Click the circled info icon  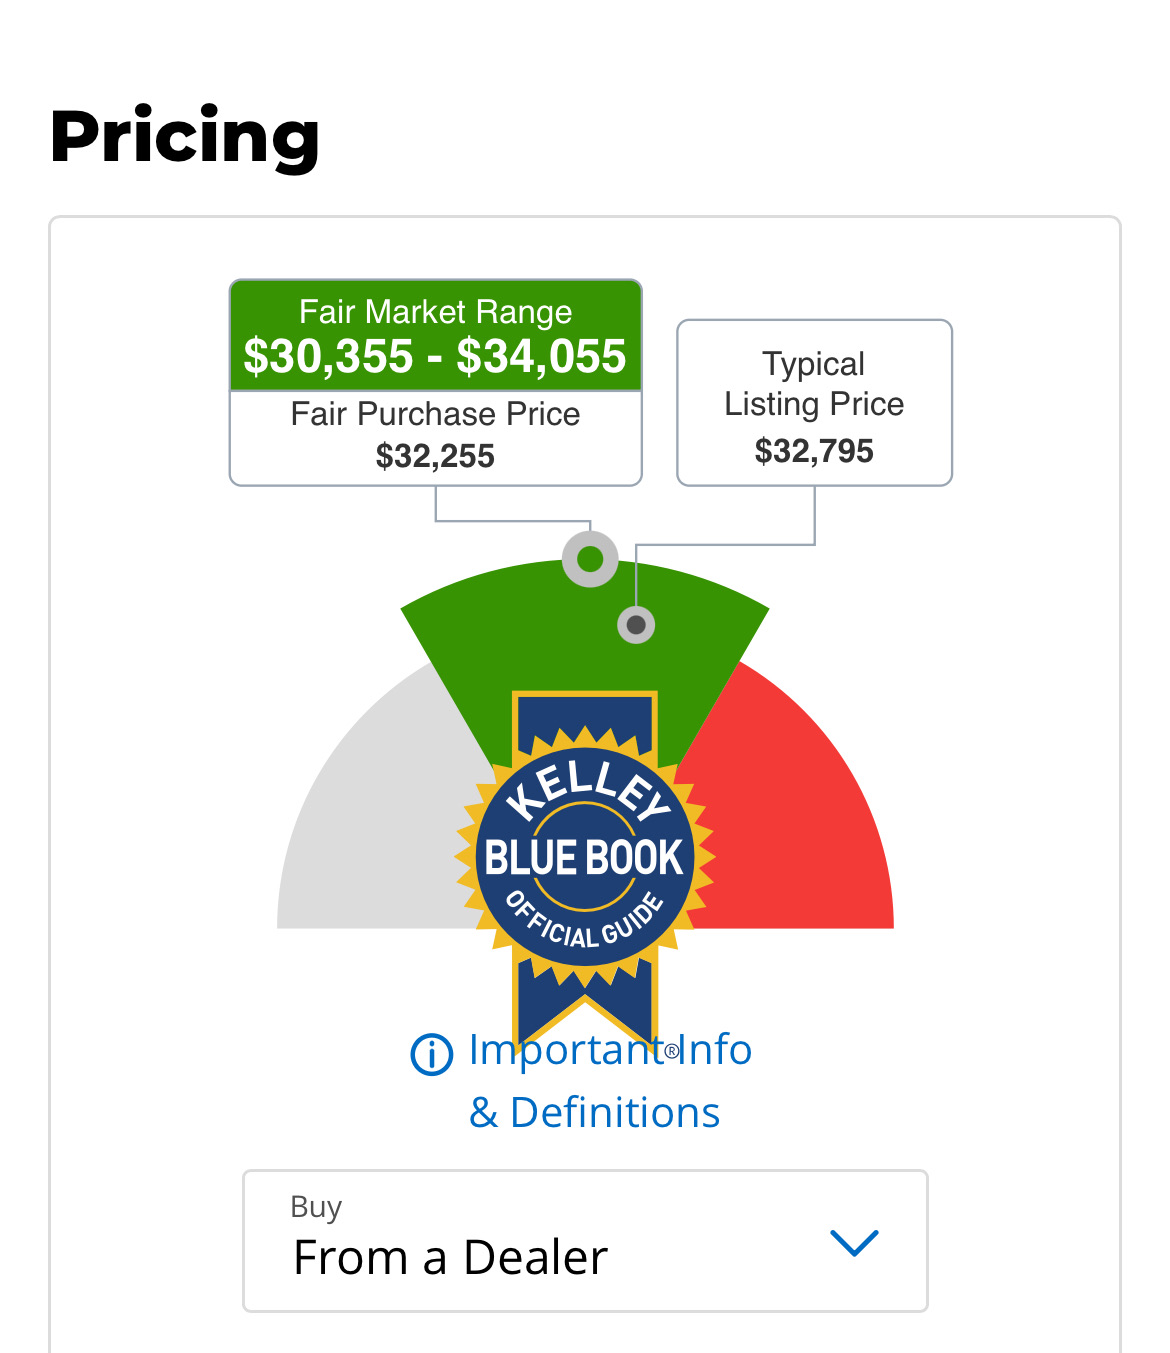tap(431, 1054)
